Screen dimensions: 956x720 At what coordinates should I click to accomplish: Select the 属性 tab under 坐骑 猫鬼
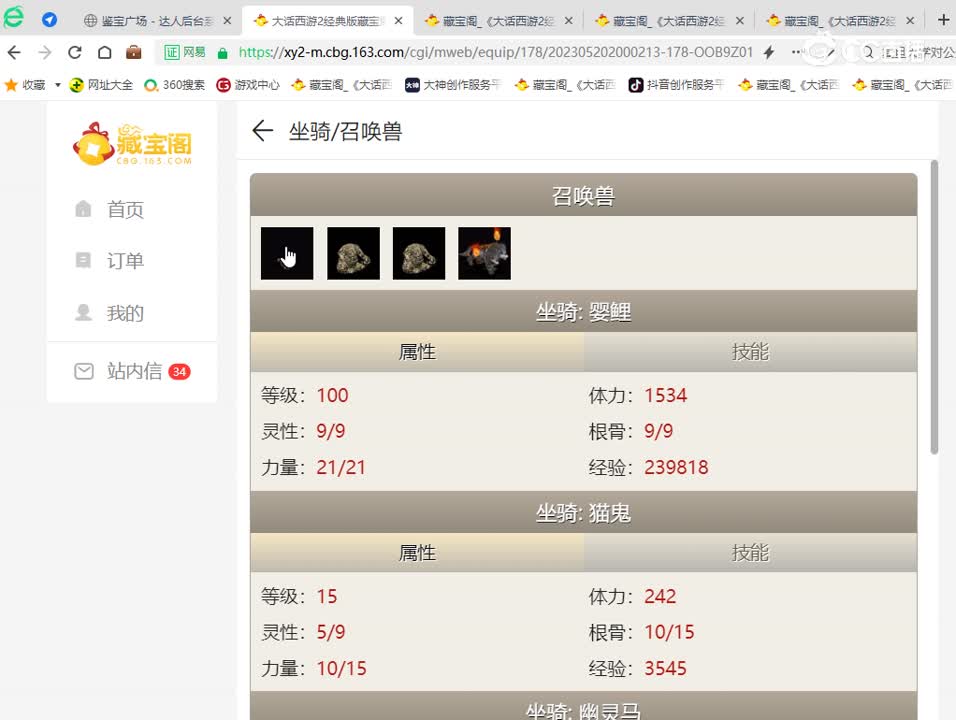[x=417, y=552]
